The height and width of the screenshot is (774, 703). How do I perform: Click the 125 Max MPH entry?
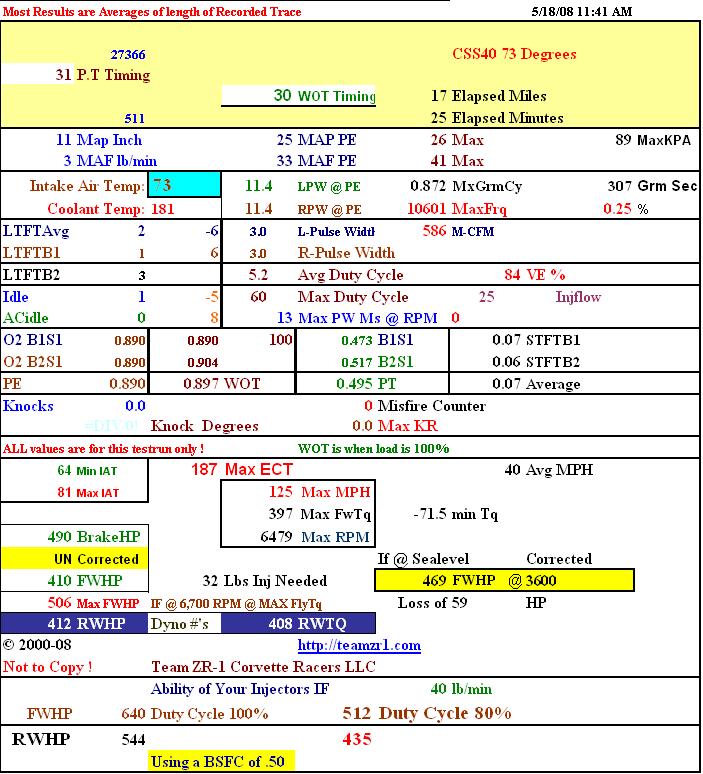297,492
